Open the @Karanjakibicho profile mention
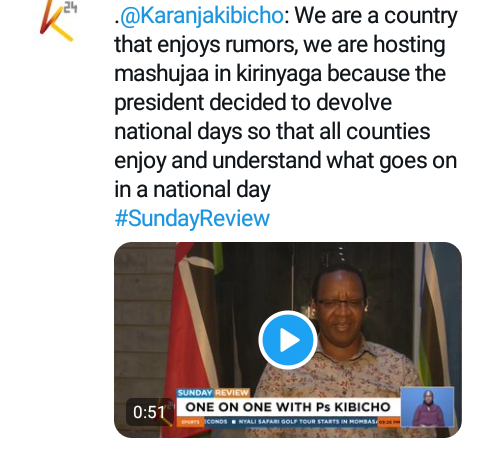Screen dimensions: 480x451 [202, 16]
